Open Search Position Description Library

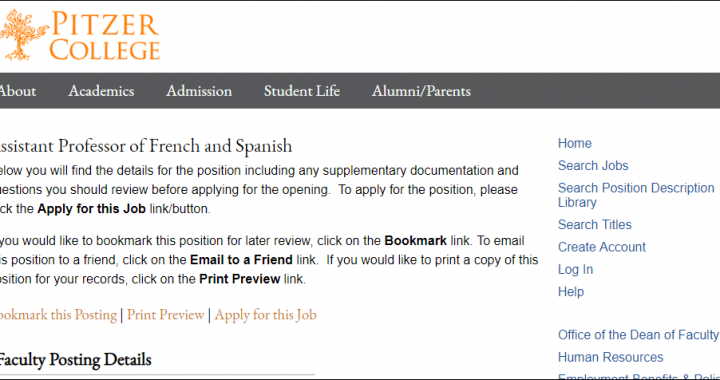(636, 195)
